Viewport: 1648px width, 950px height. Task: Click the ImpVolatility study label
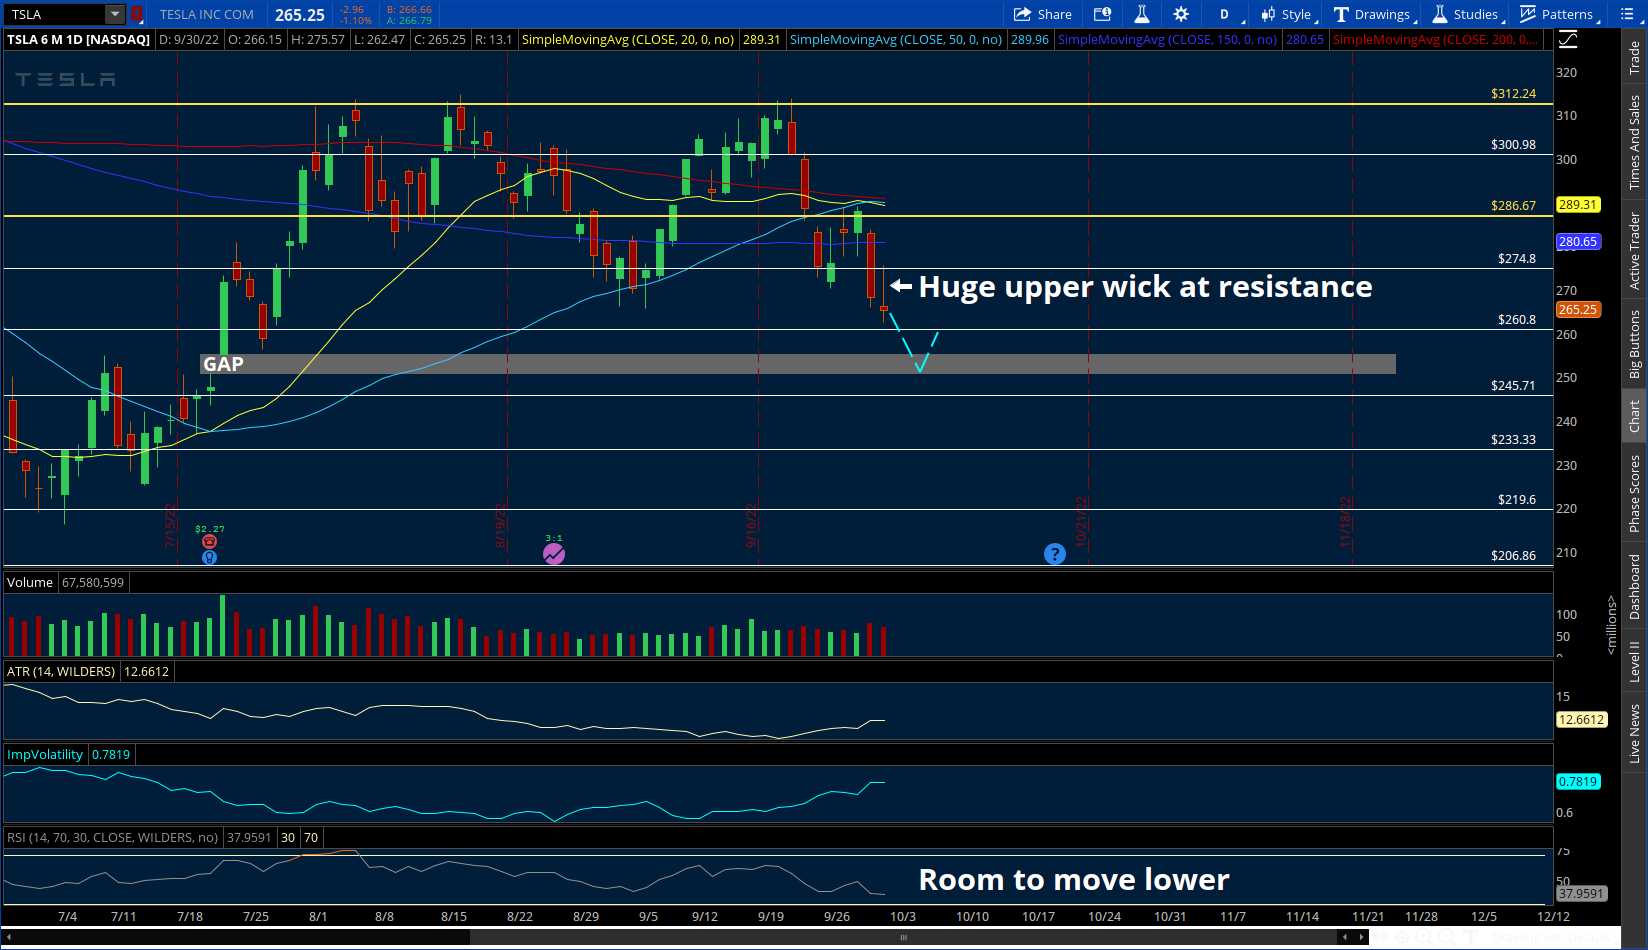coord(45,754)
